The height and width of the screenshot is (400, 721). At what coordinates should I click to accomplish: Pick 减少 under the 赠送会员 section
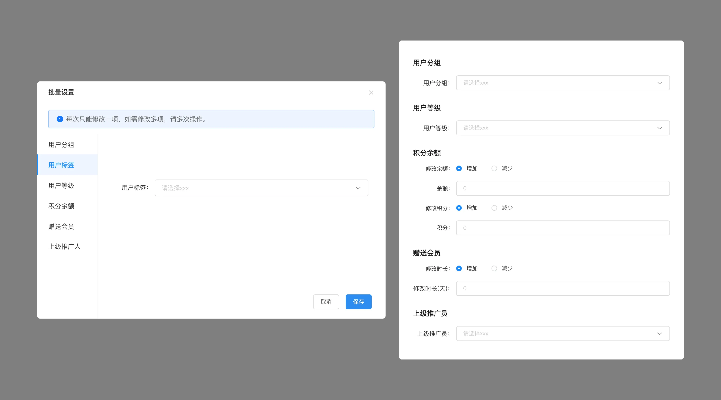coord(496,268)
